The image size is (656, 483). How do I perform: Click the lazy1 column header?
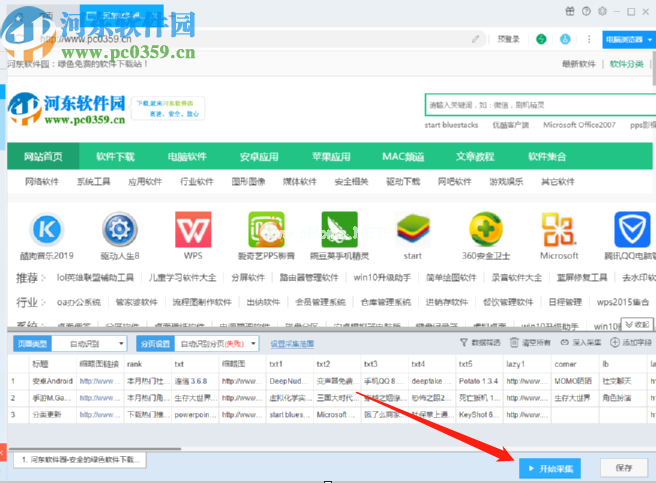[527, 364]
